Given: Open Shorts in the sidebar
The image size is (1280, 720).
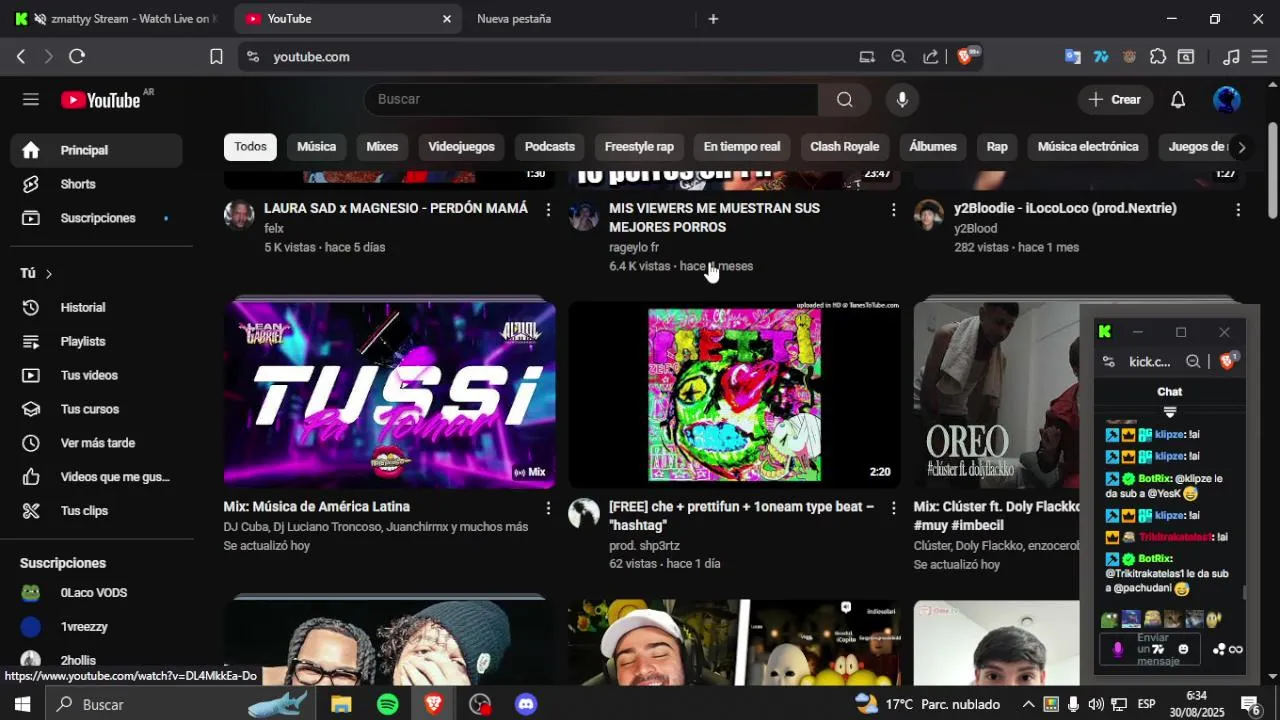Looking at the screenshot, I should [97, 184].
